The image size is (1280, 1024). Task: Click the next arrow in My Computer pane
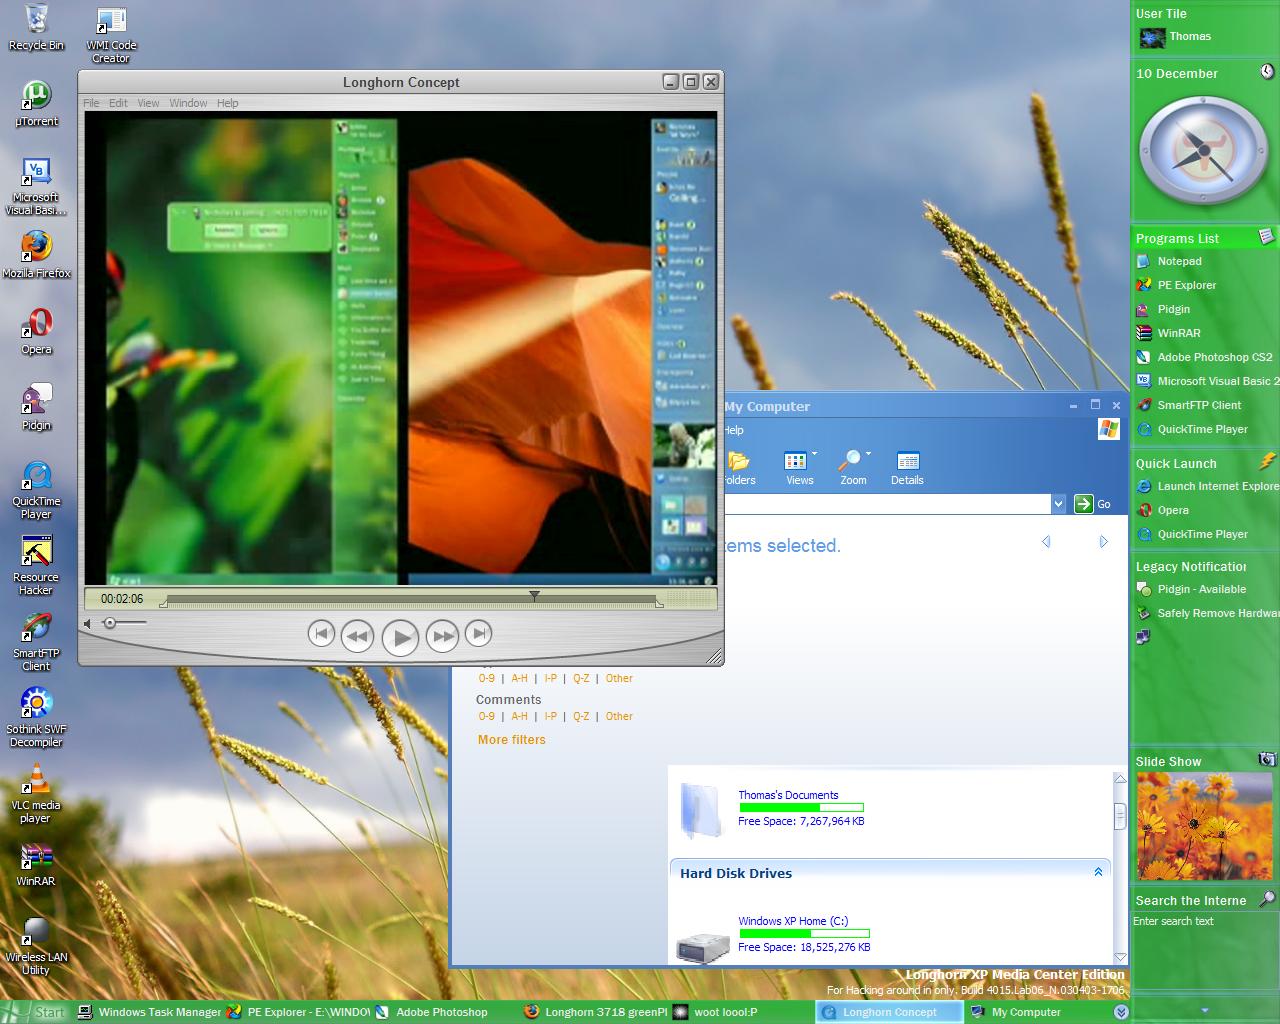(x=1103, y=542)
